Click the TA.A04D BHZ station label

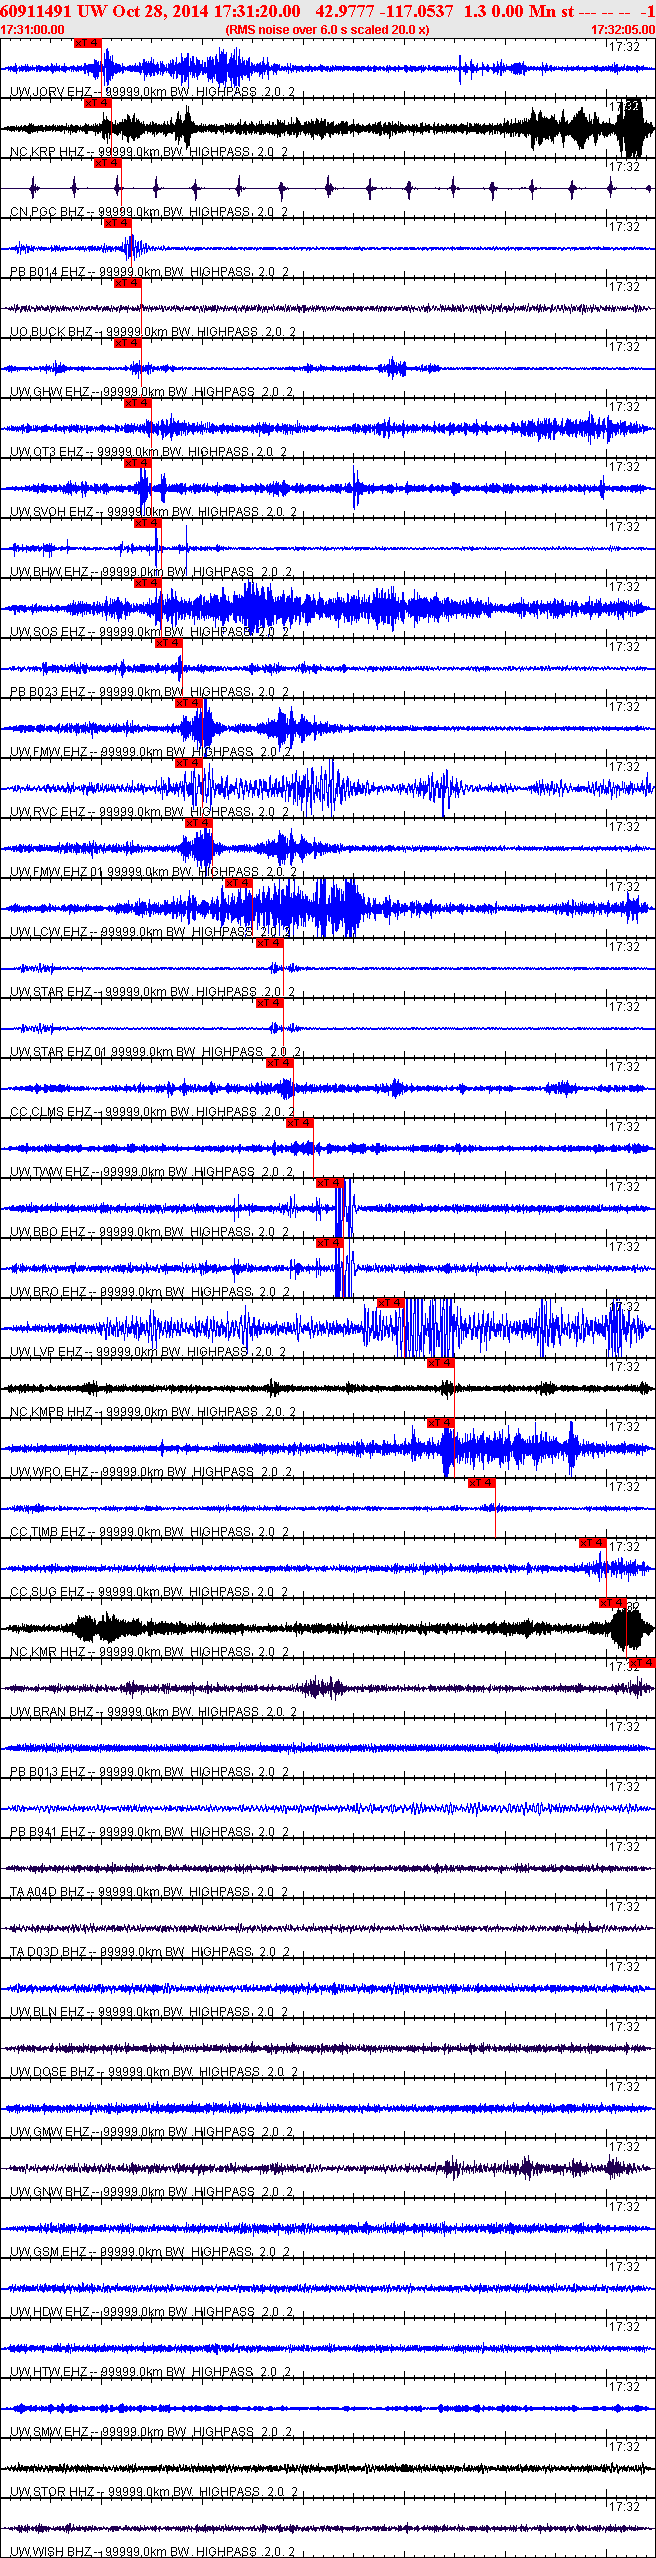pos(48,1892)
